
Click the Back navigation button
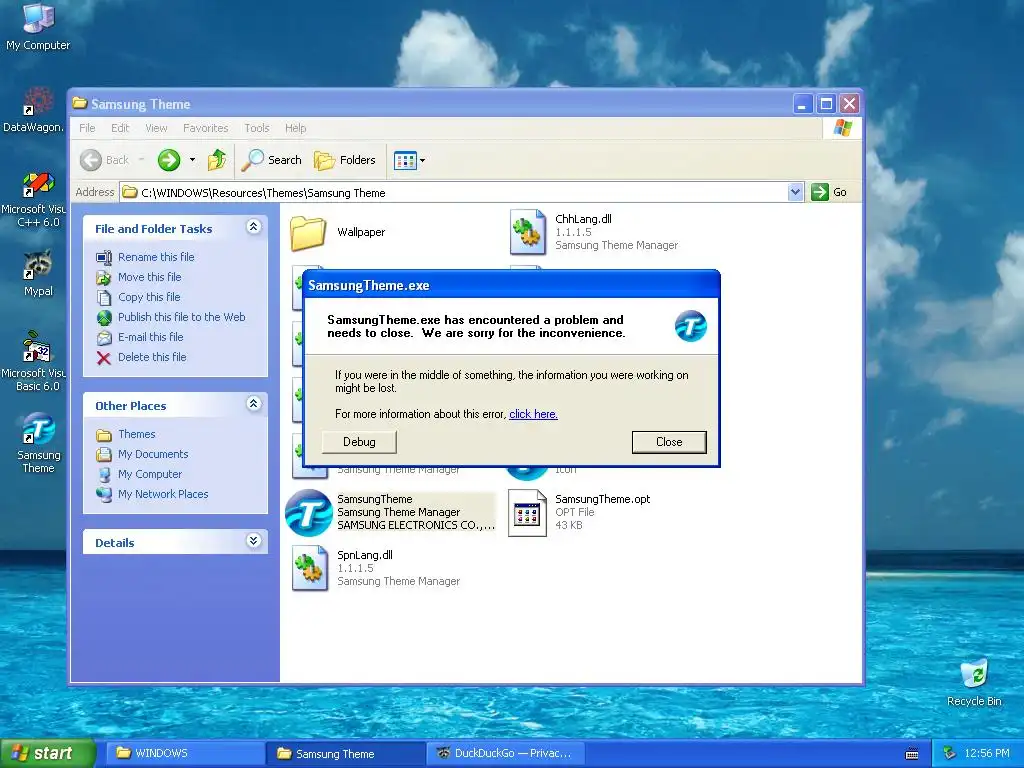[x=105, y=160]
